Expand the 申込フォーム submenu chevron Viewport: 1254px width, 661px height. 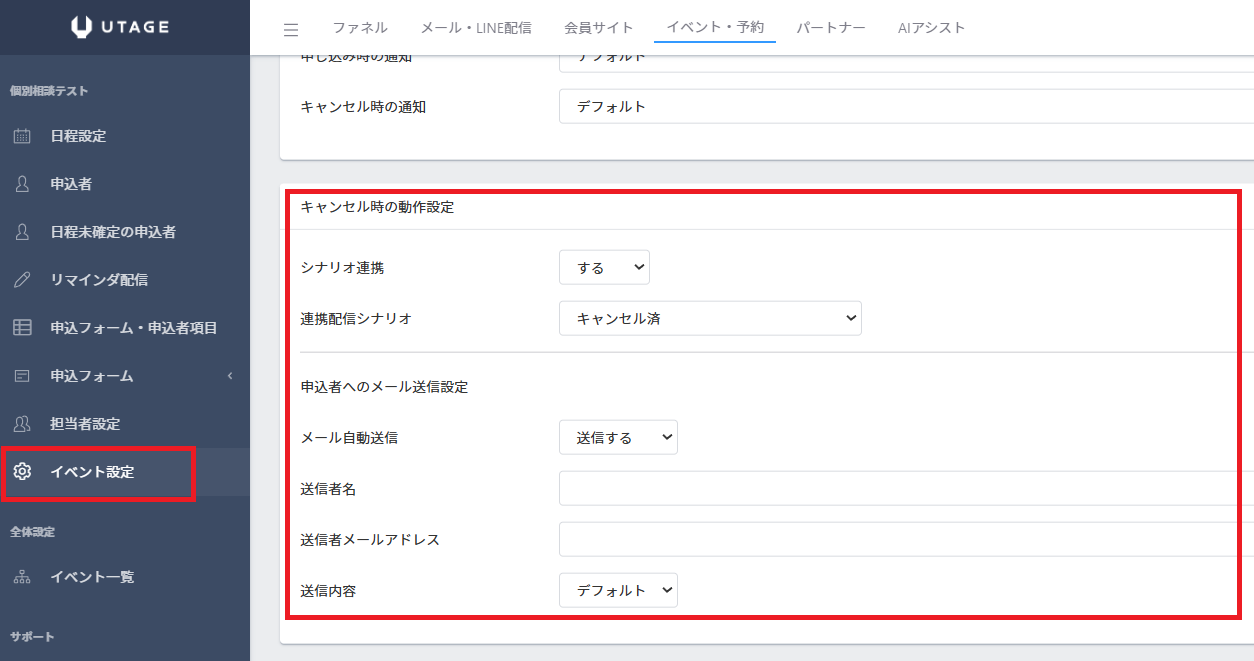tap(230, 376)
